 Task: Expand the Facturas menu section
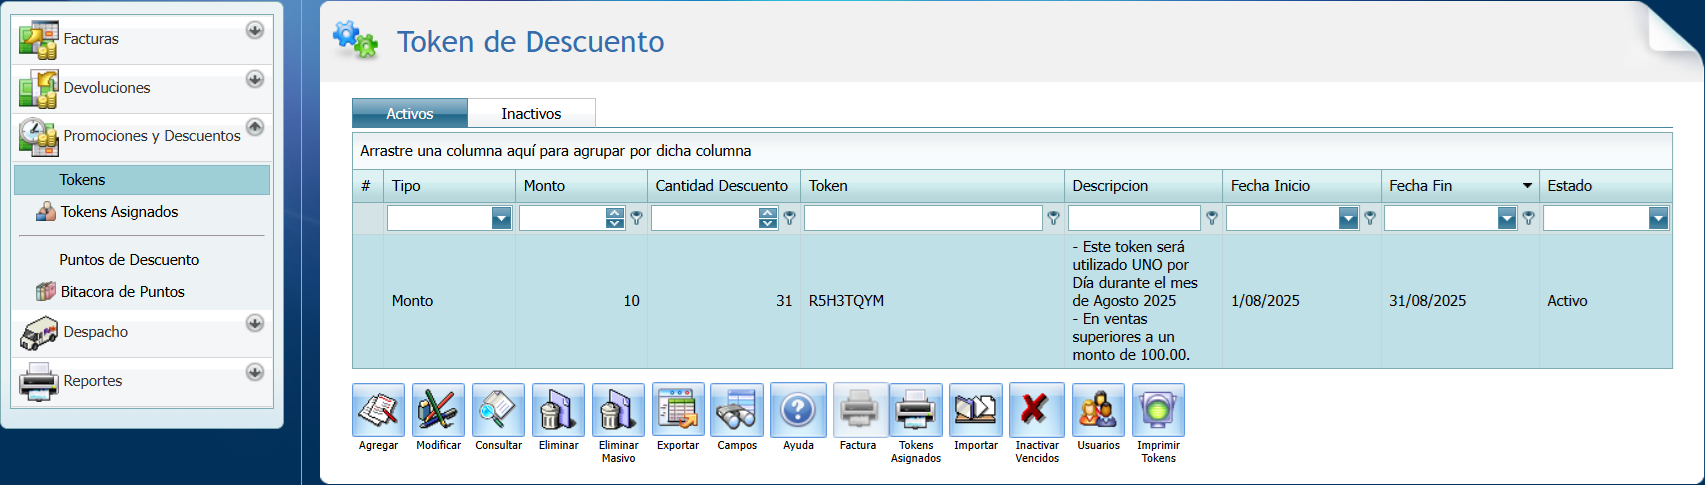click(255, 30)
